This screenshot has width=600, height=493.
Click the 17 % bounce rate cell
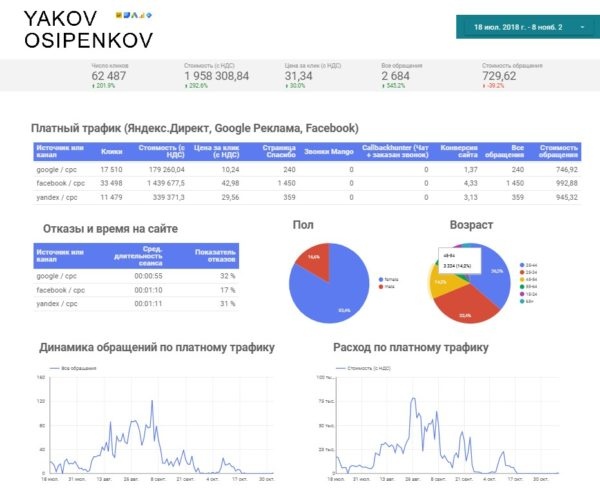tap(228, 290)
